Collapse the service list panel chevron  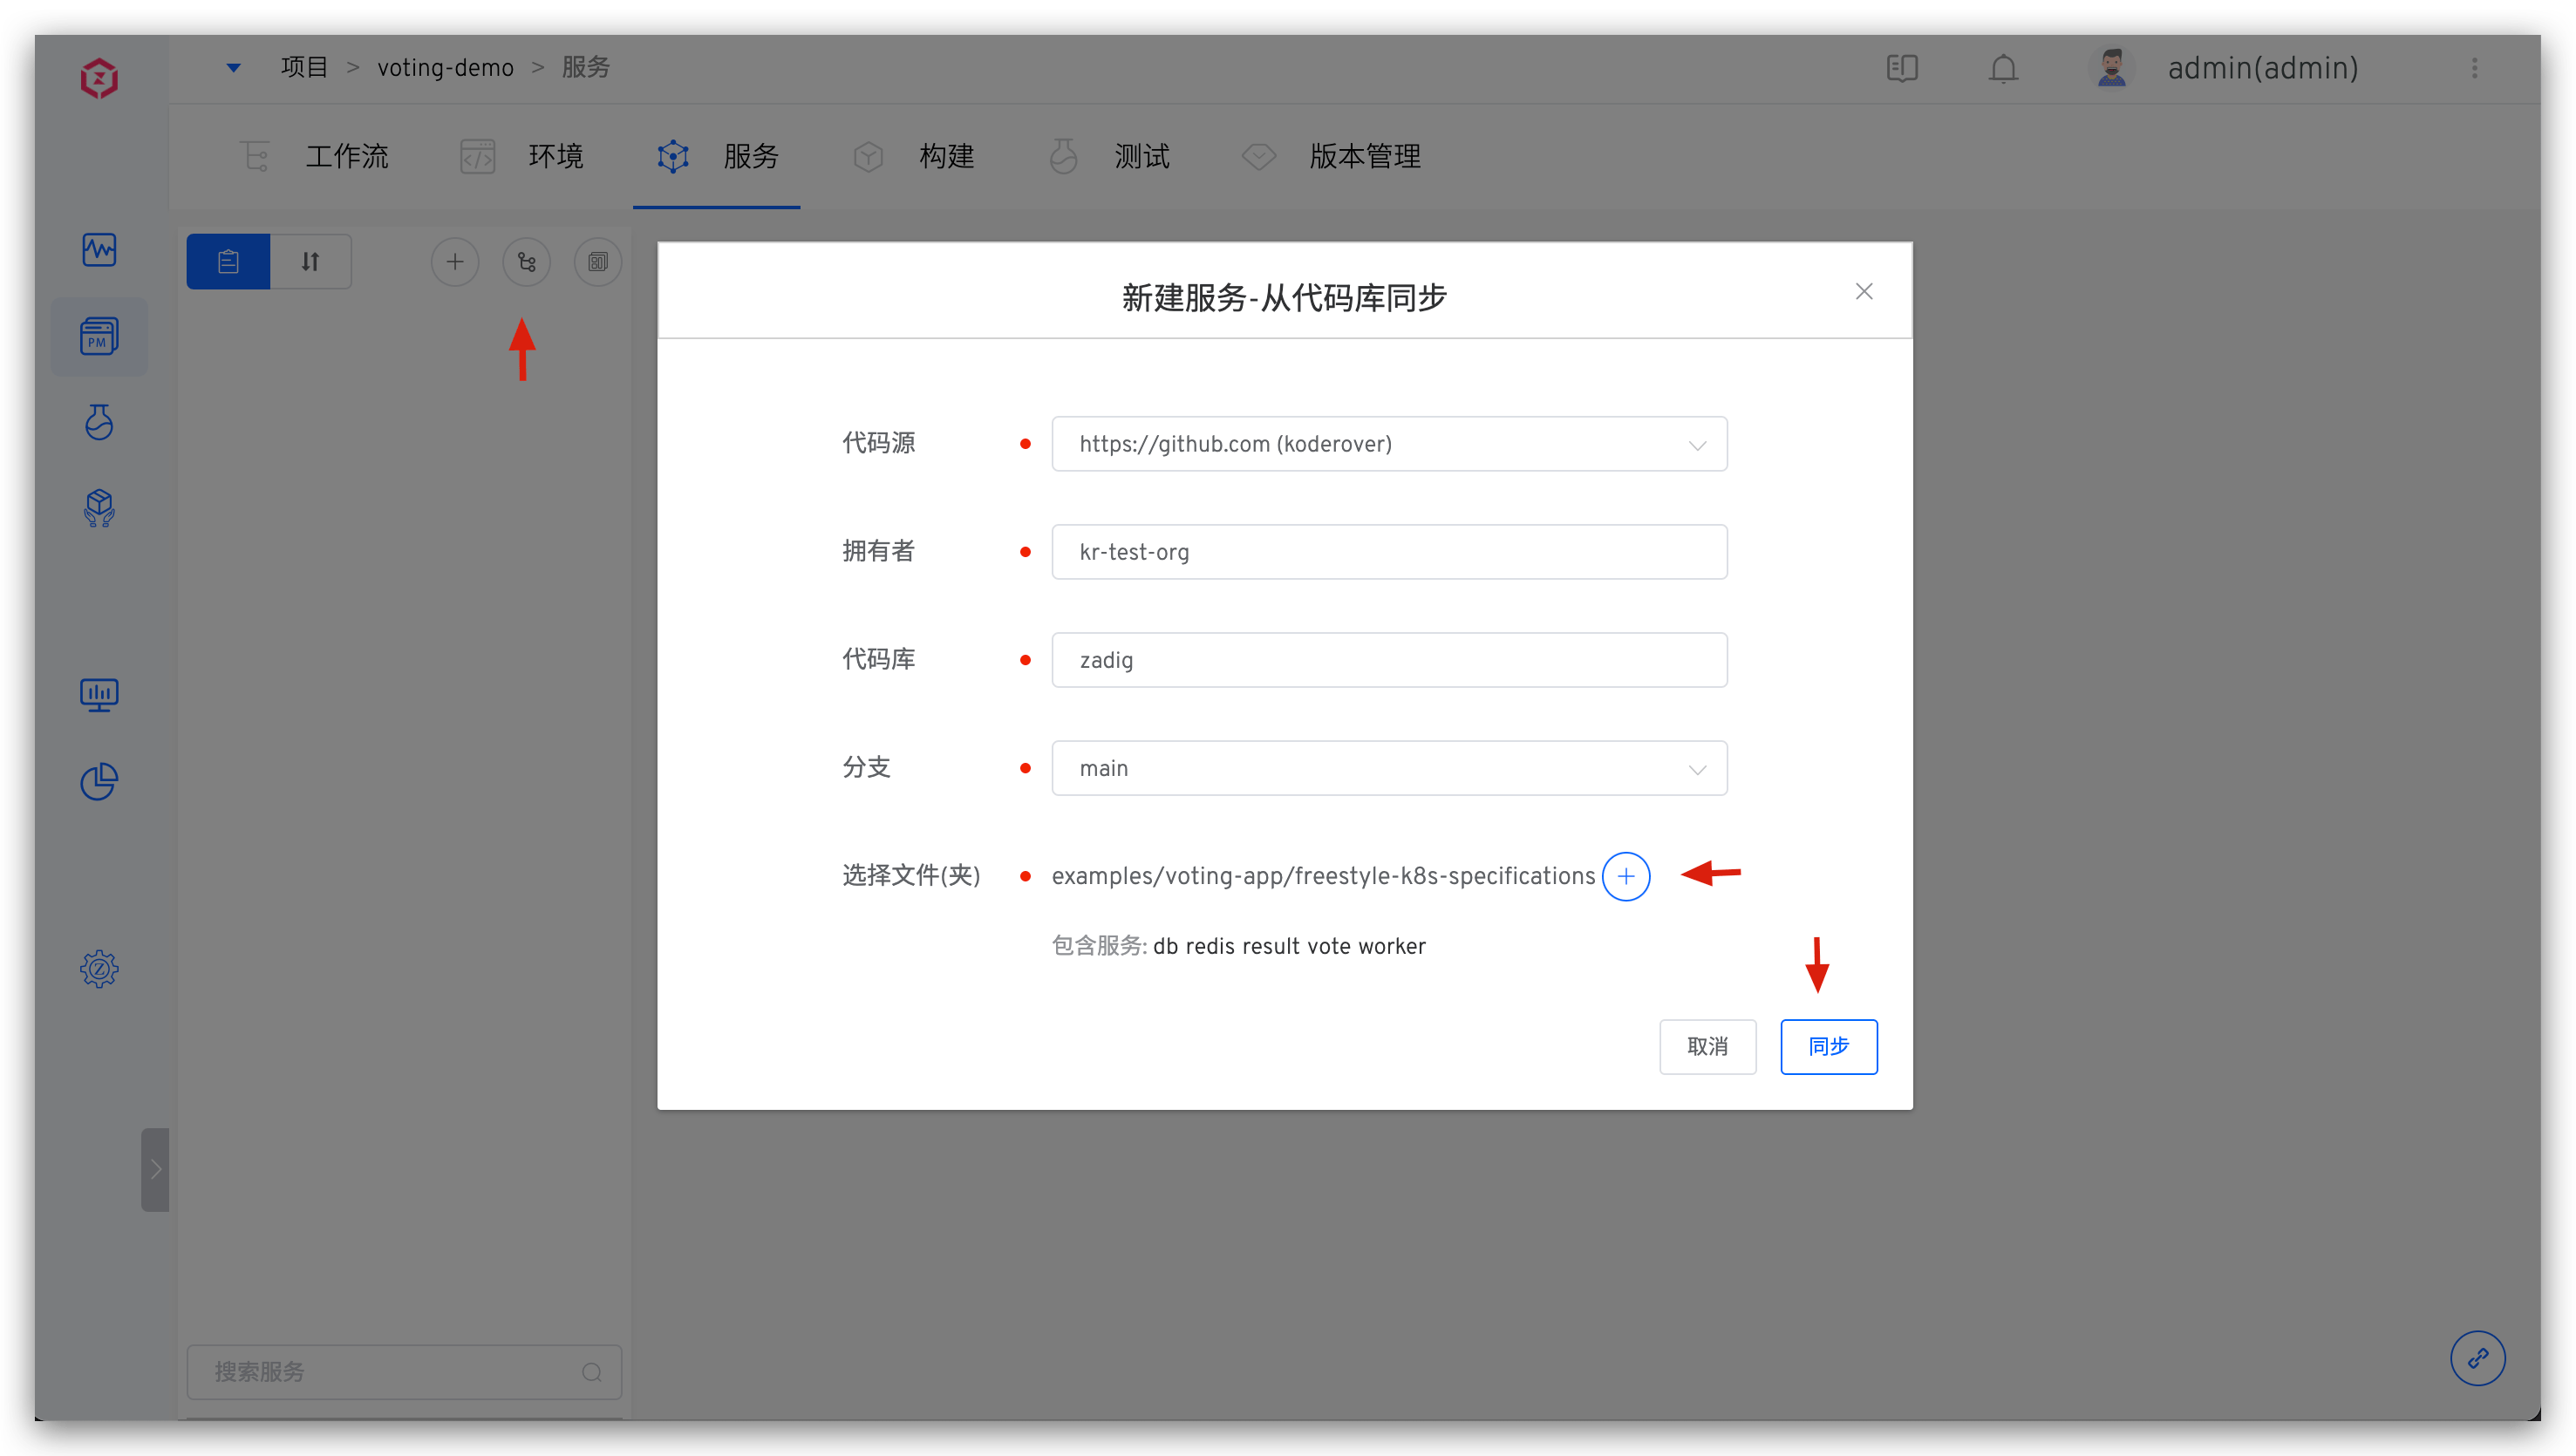click(156, 1168)
